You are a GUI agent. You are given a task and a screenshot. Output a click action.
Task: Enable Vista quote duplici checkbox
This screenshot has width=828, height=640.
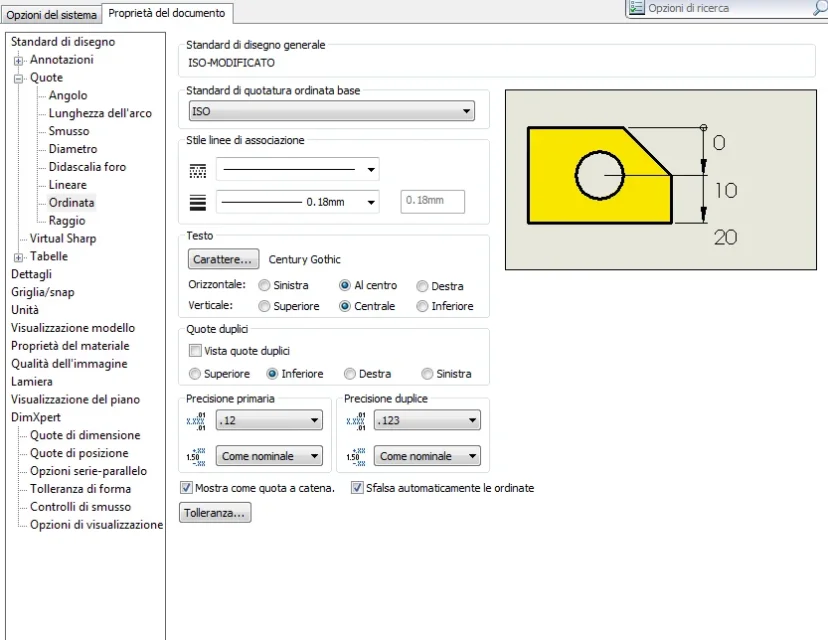pos(195,351)
